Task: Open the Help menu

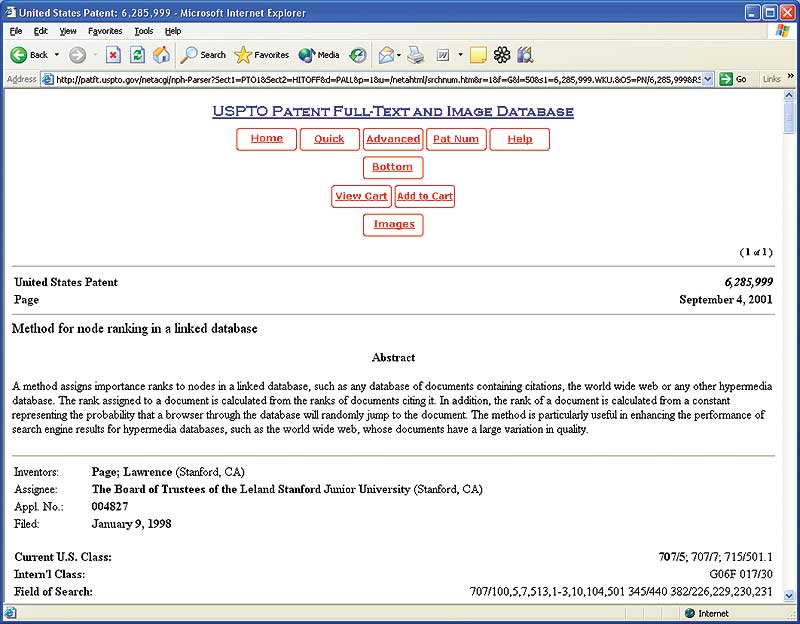Action: pos(173,31)
